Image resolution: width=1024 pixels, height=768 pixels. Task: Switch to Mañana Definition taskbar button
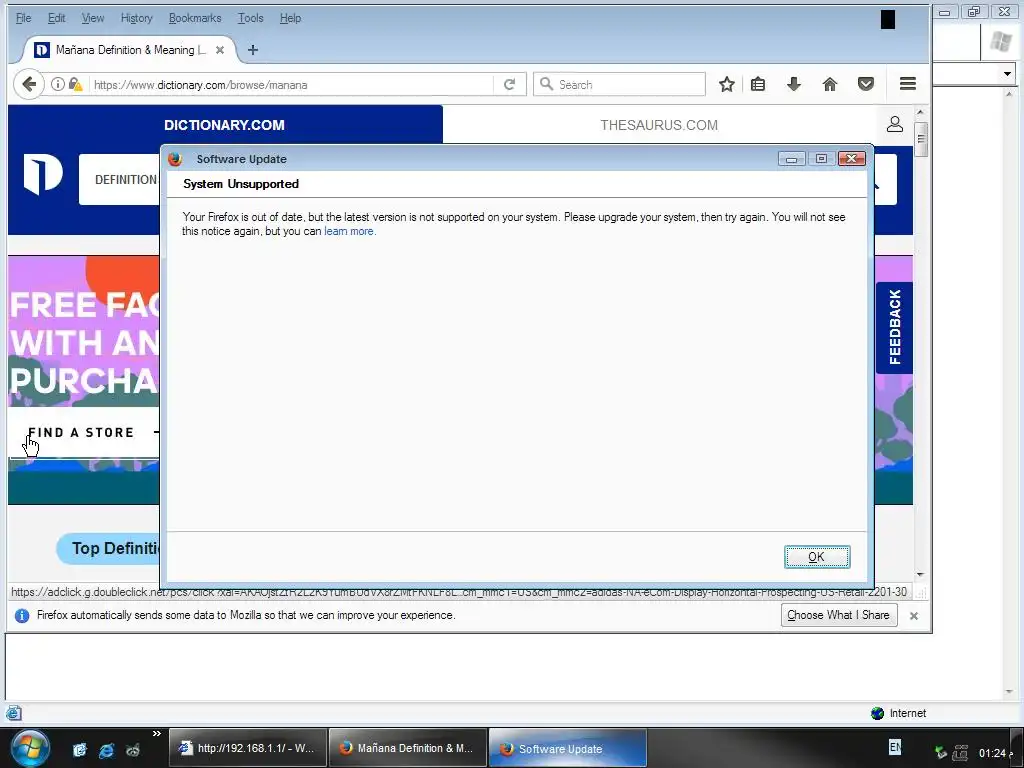pos(408,748)
